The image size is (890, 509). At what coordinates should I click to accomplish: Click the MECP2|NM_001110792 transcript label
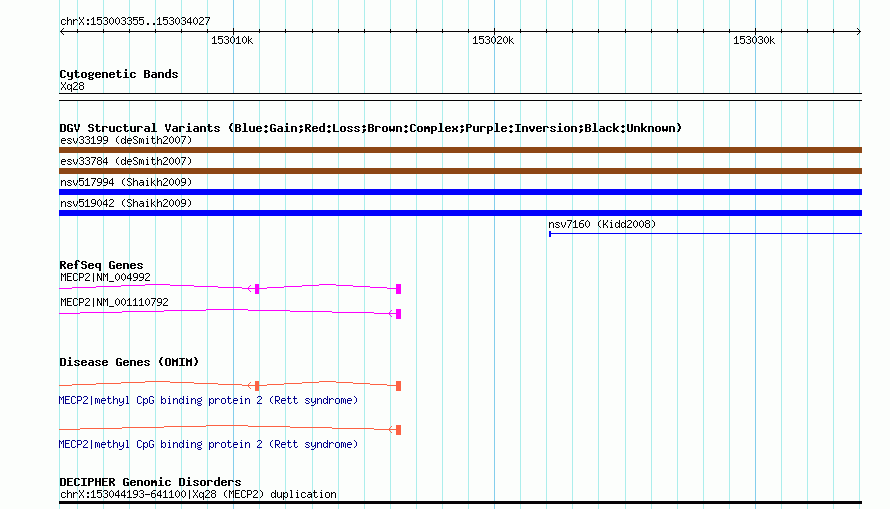(114, 302)
